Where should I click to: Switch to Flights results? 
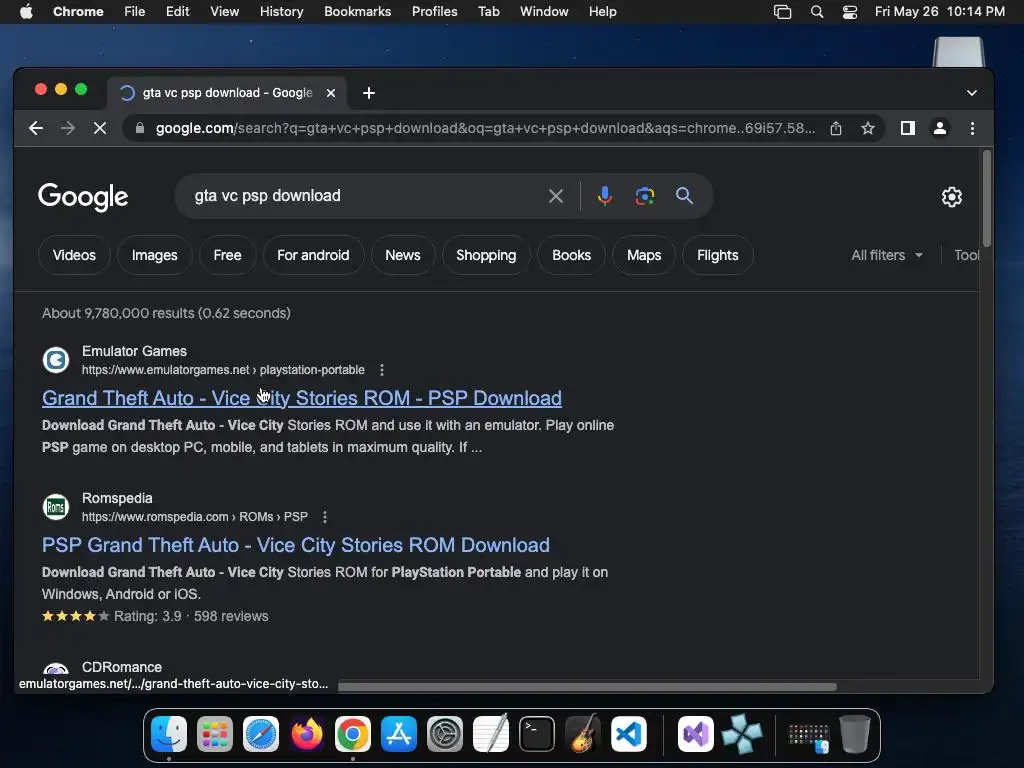tap(718, 255)
